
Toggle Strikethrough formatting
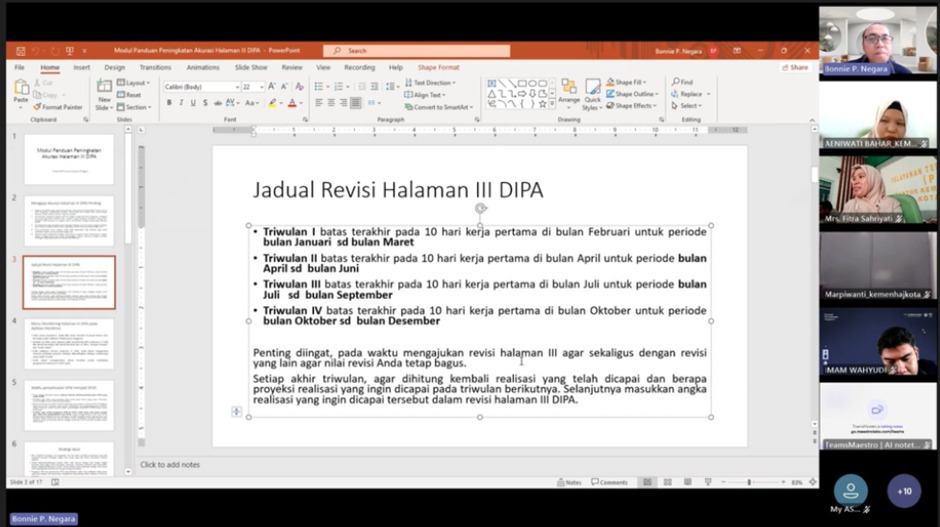coord(218,103)
